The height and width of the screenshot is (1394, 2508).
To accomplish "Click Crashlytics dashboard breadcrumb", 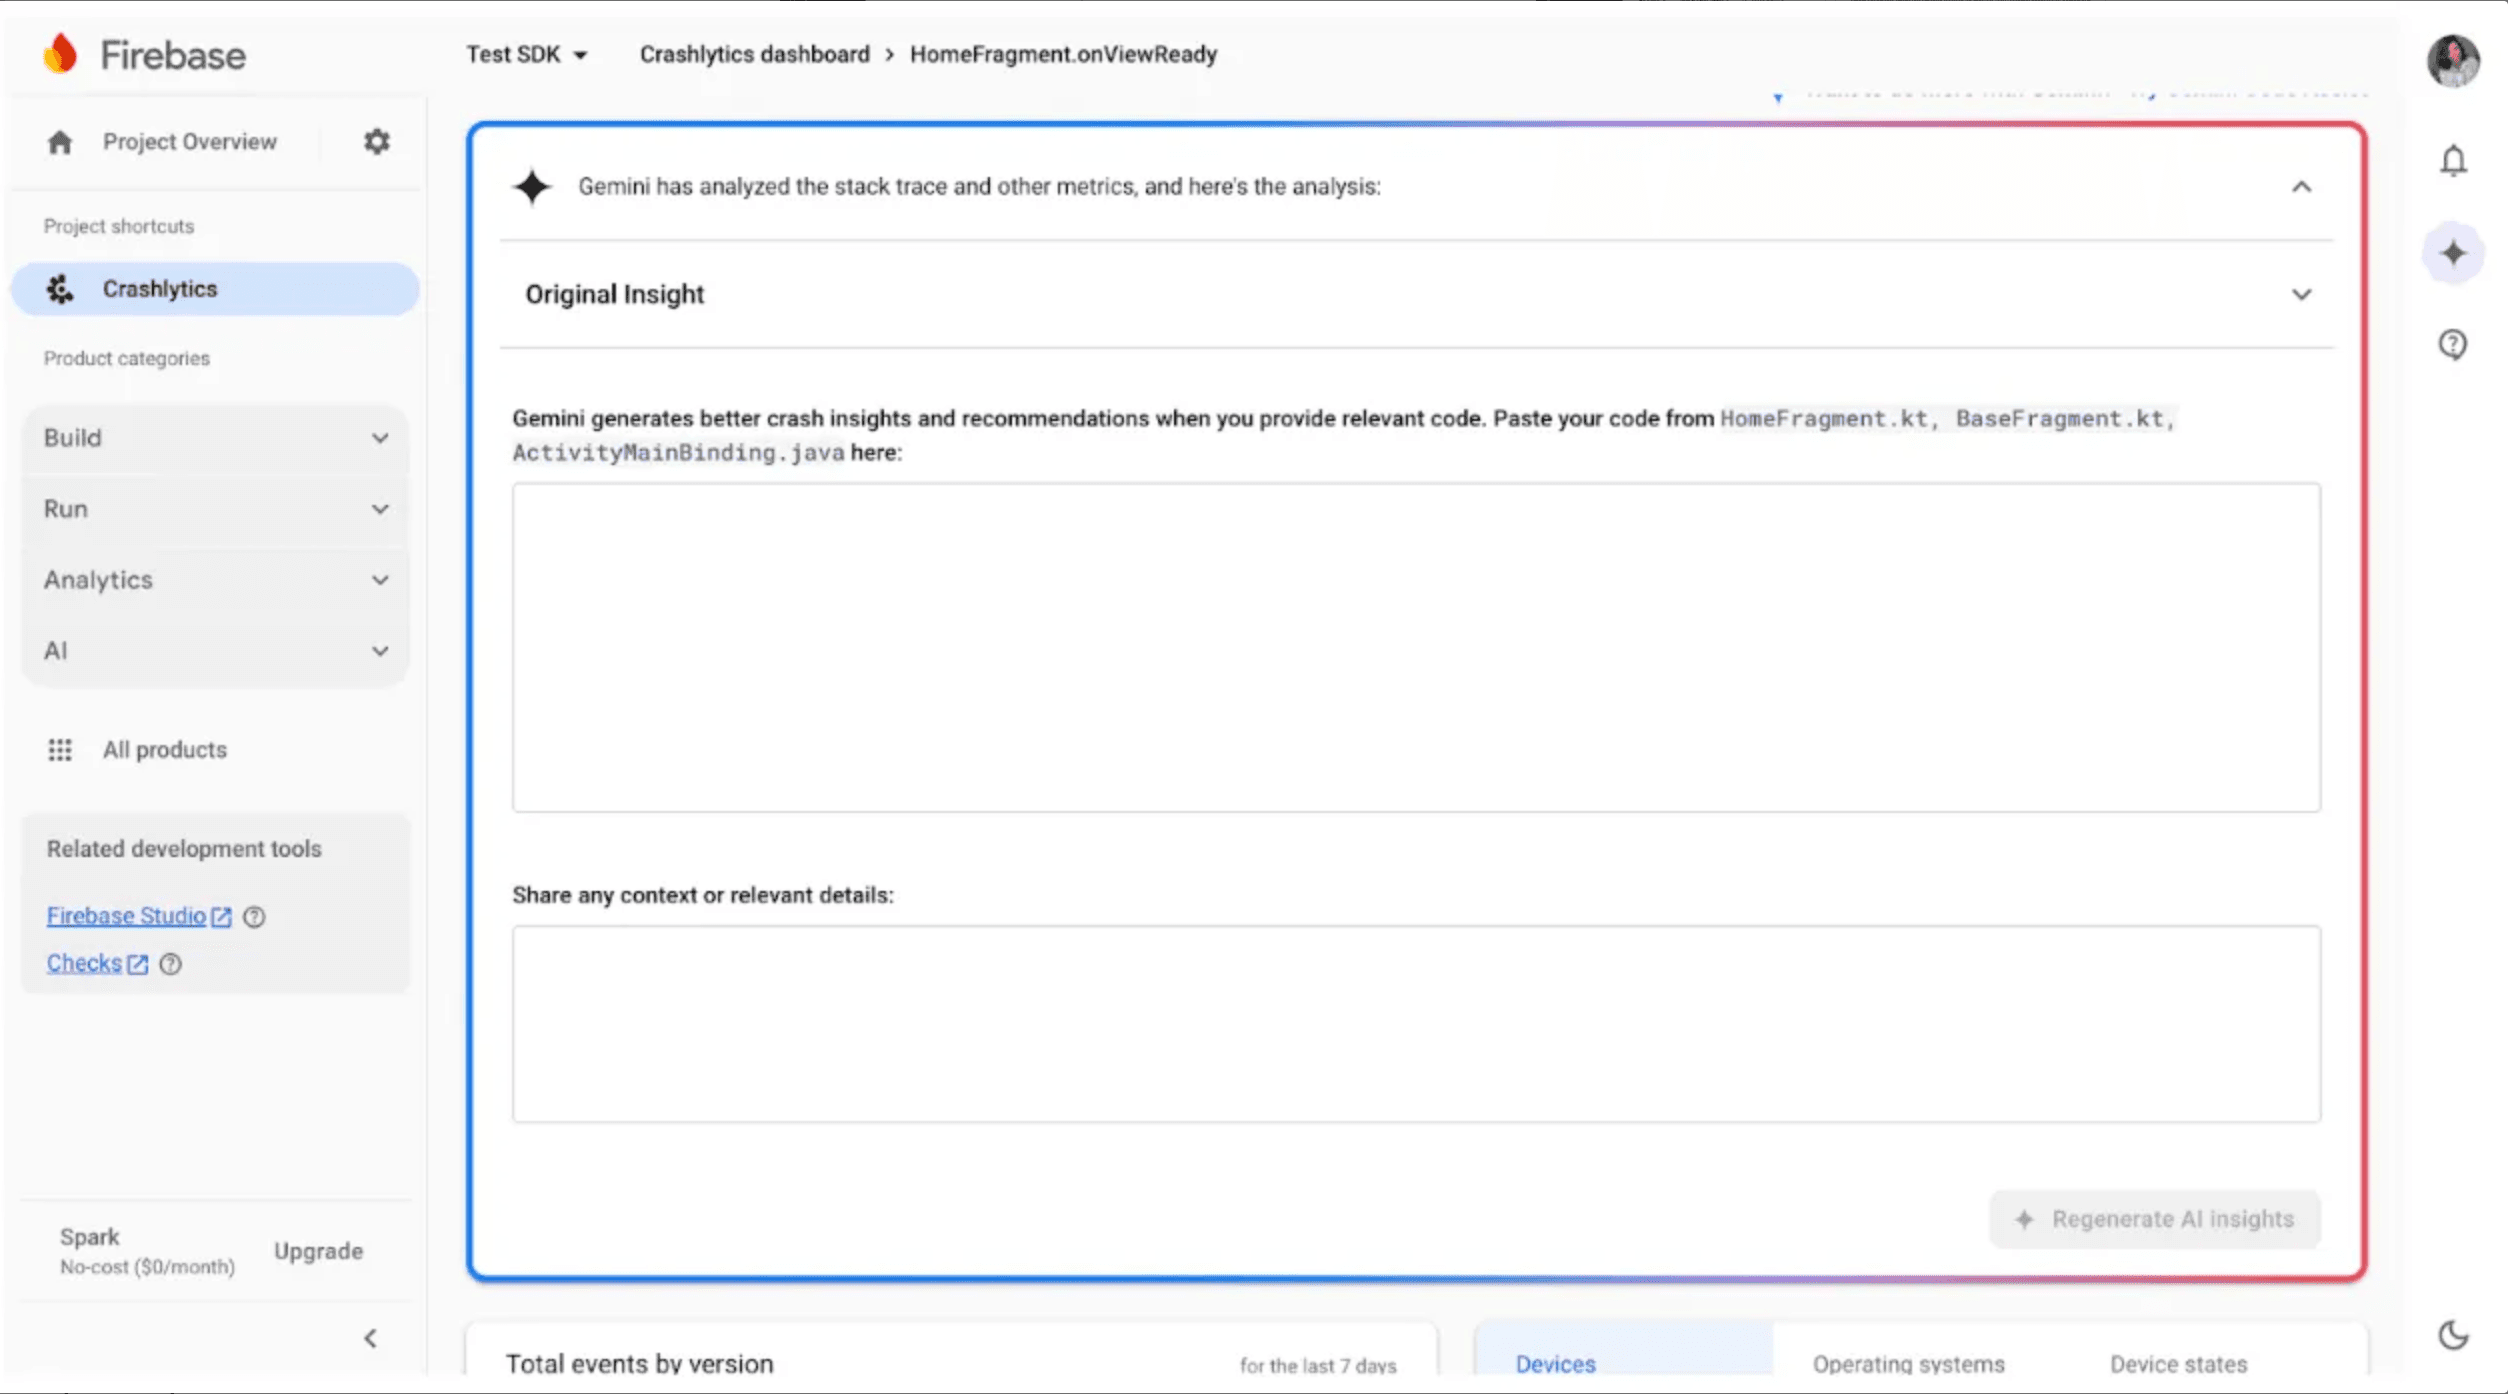I will click(754, 54).
